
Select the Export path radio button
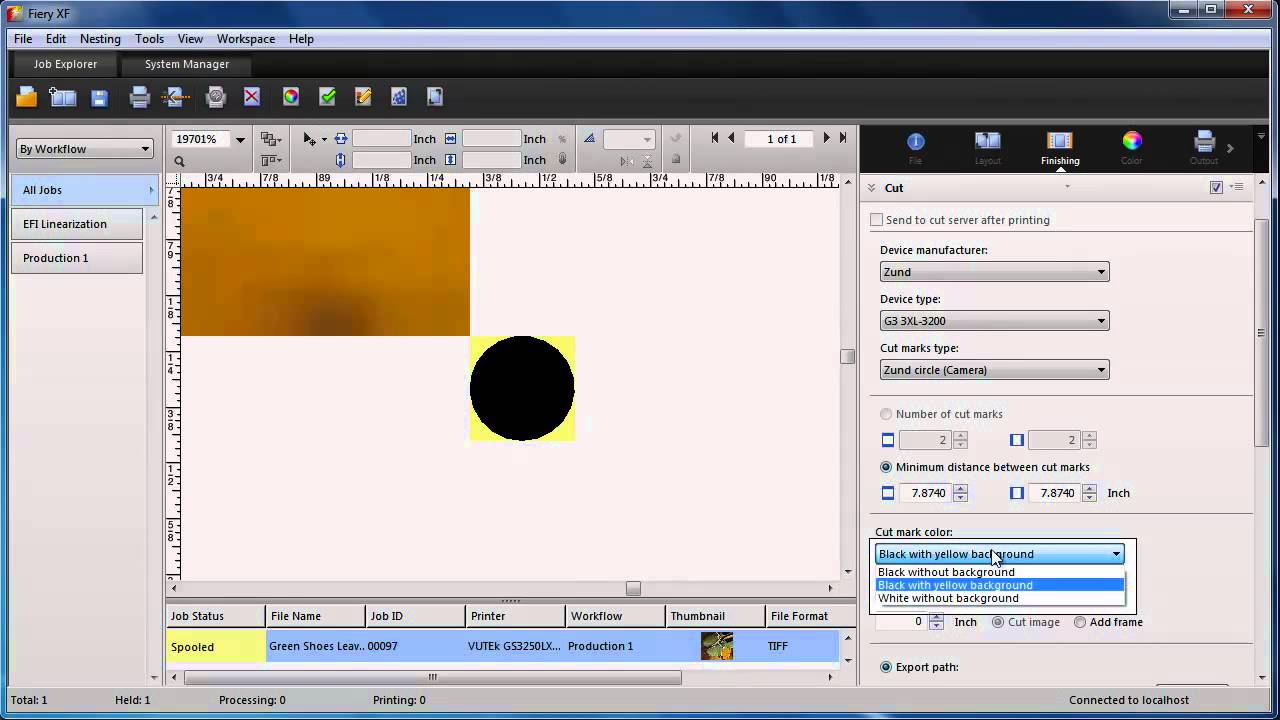pos(886,667)
